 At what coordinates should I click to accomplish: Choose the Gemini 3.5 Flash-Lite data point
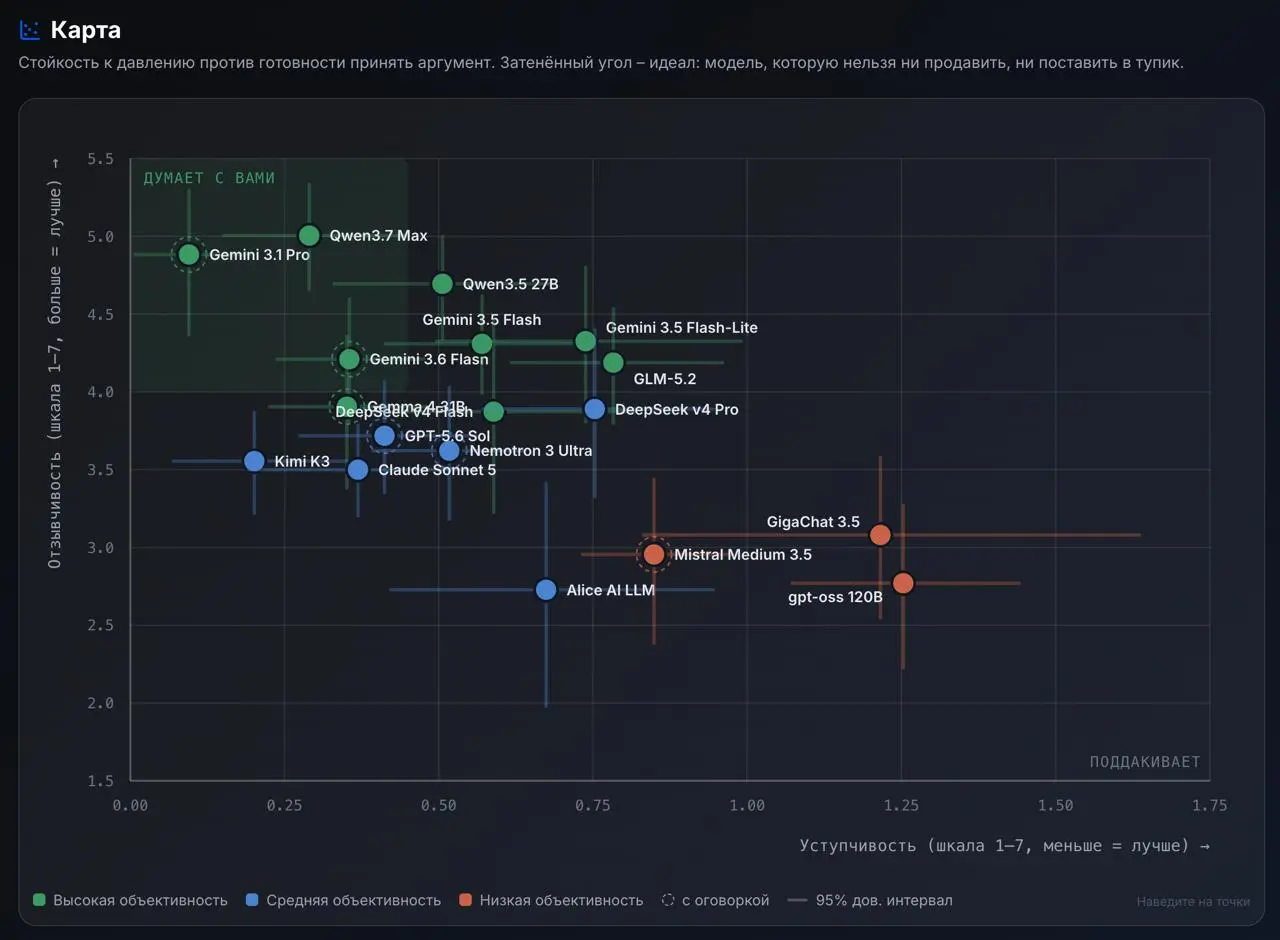[x=586, y=341]
